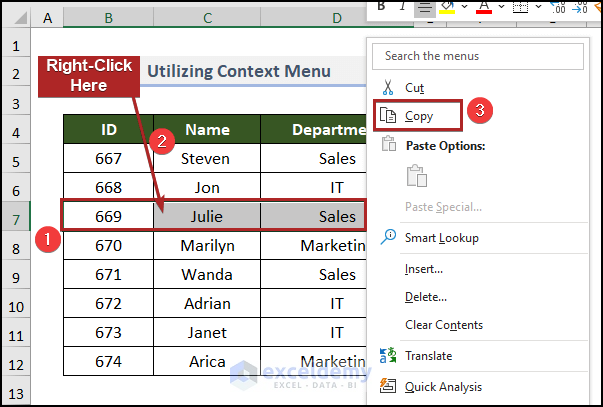The height and width of the screenshot is (407, 603).
Task: Toggle italic in the mini toolbar
Action: [402, 7]
